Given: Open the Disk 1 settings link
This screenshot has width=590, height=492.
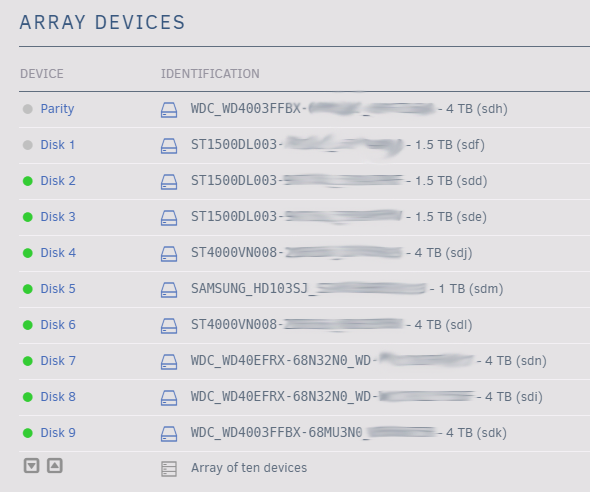Looking at the screenshot, I should tap(58, 145).
